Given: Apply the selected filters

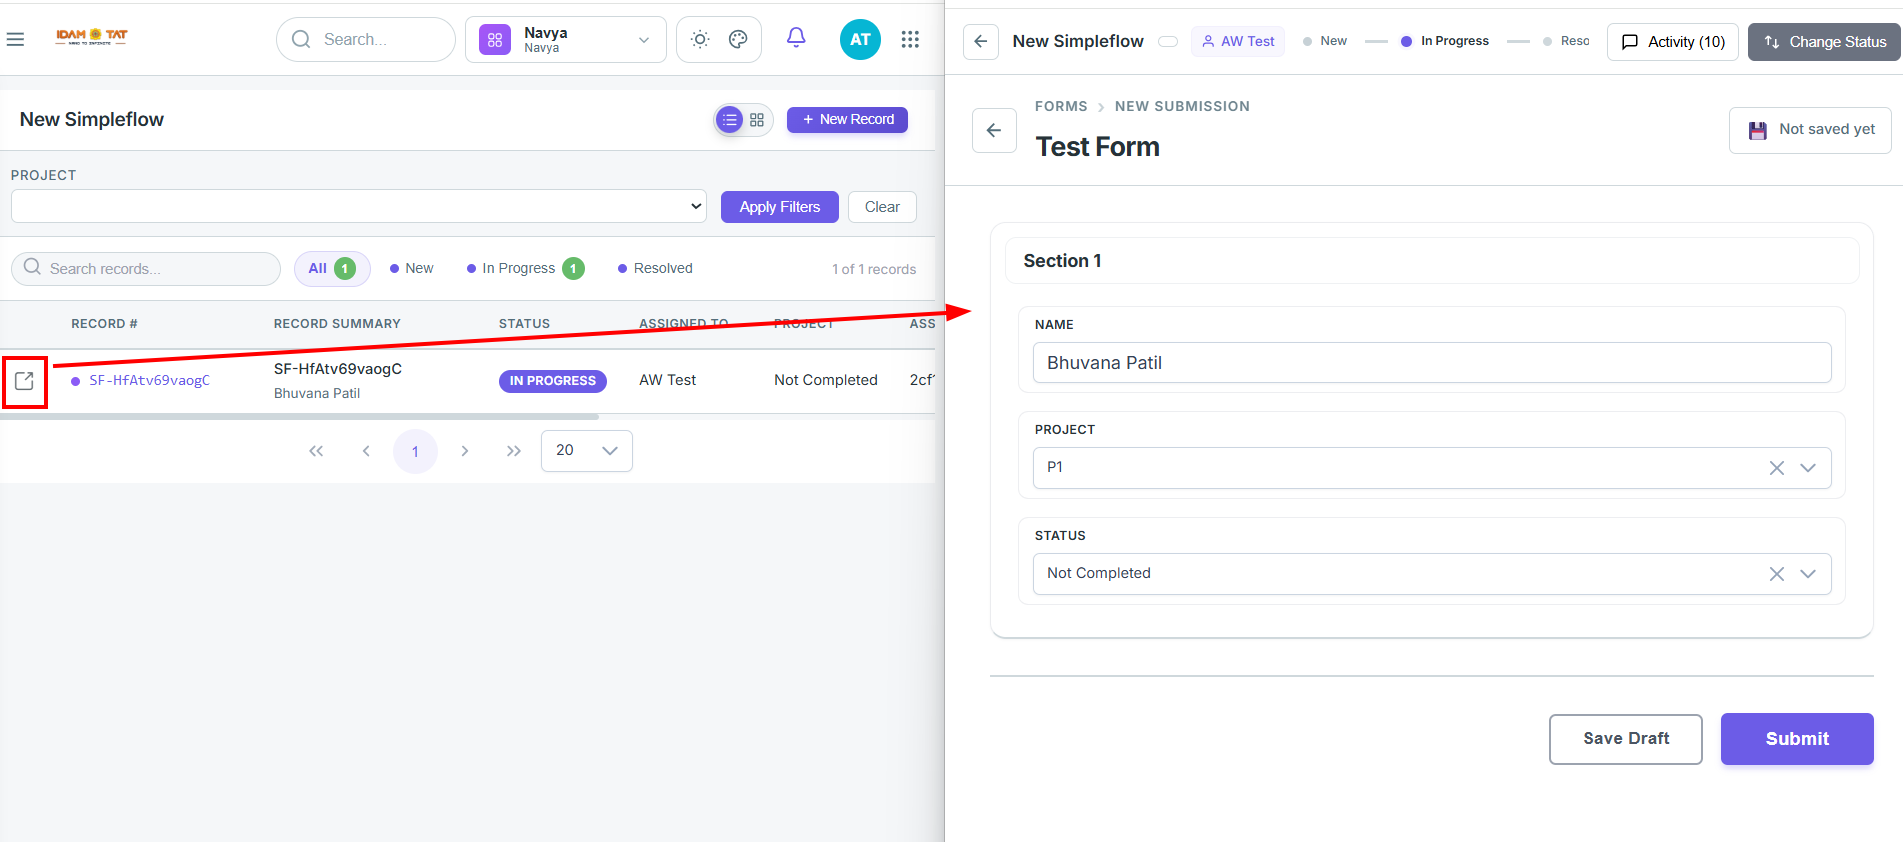Looking at the screenshot, I should (780, 207).
